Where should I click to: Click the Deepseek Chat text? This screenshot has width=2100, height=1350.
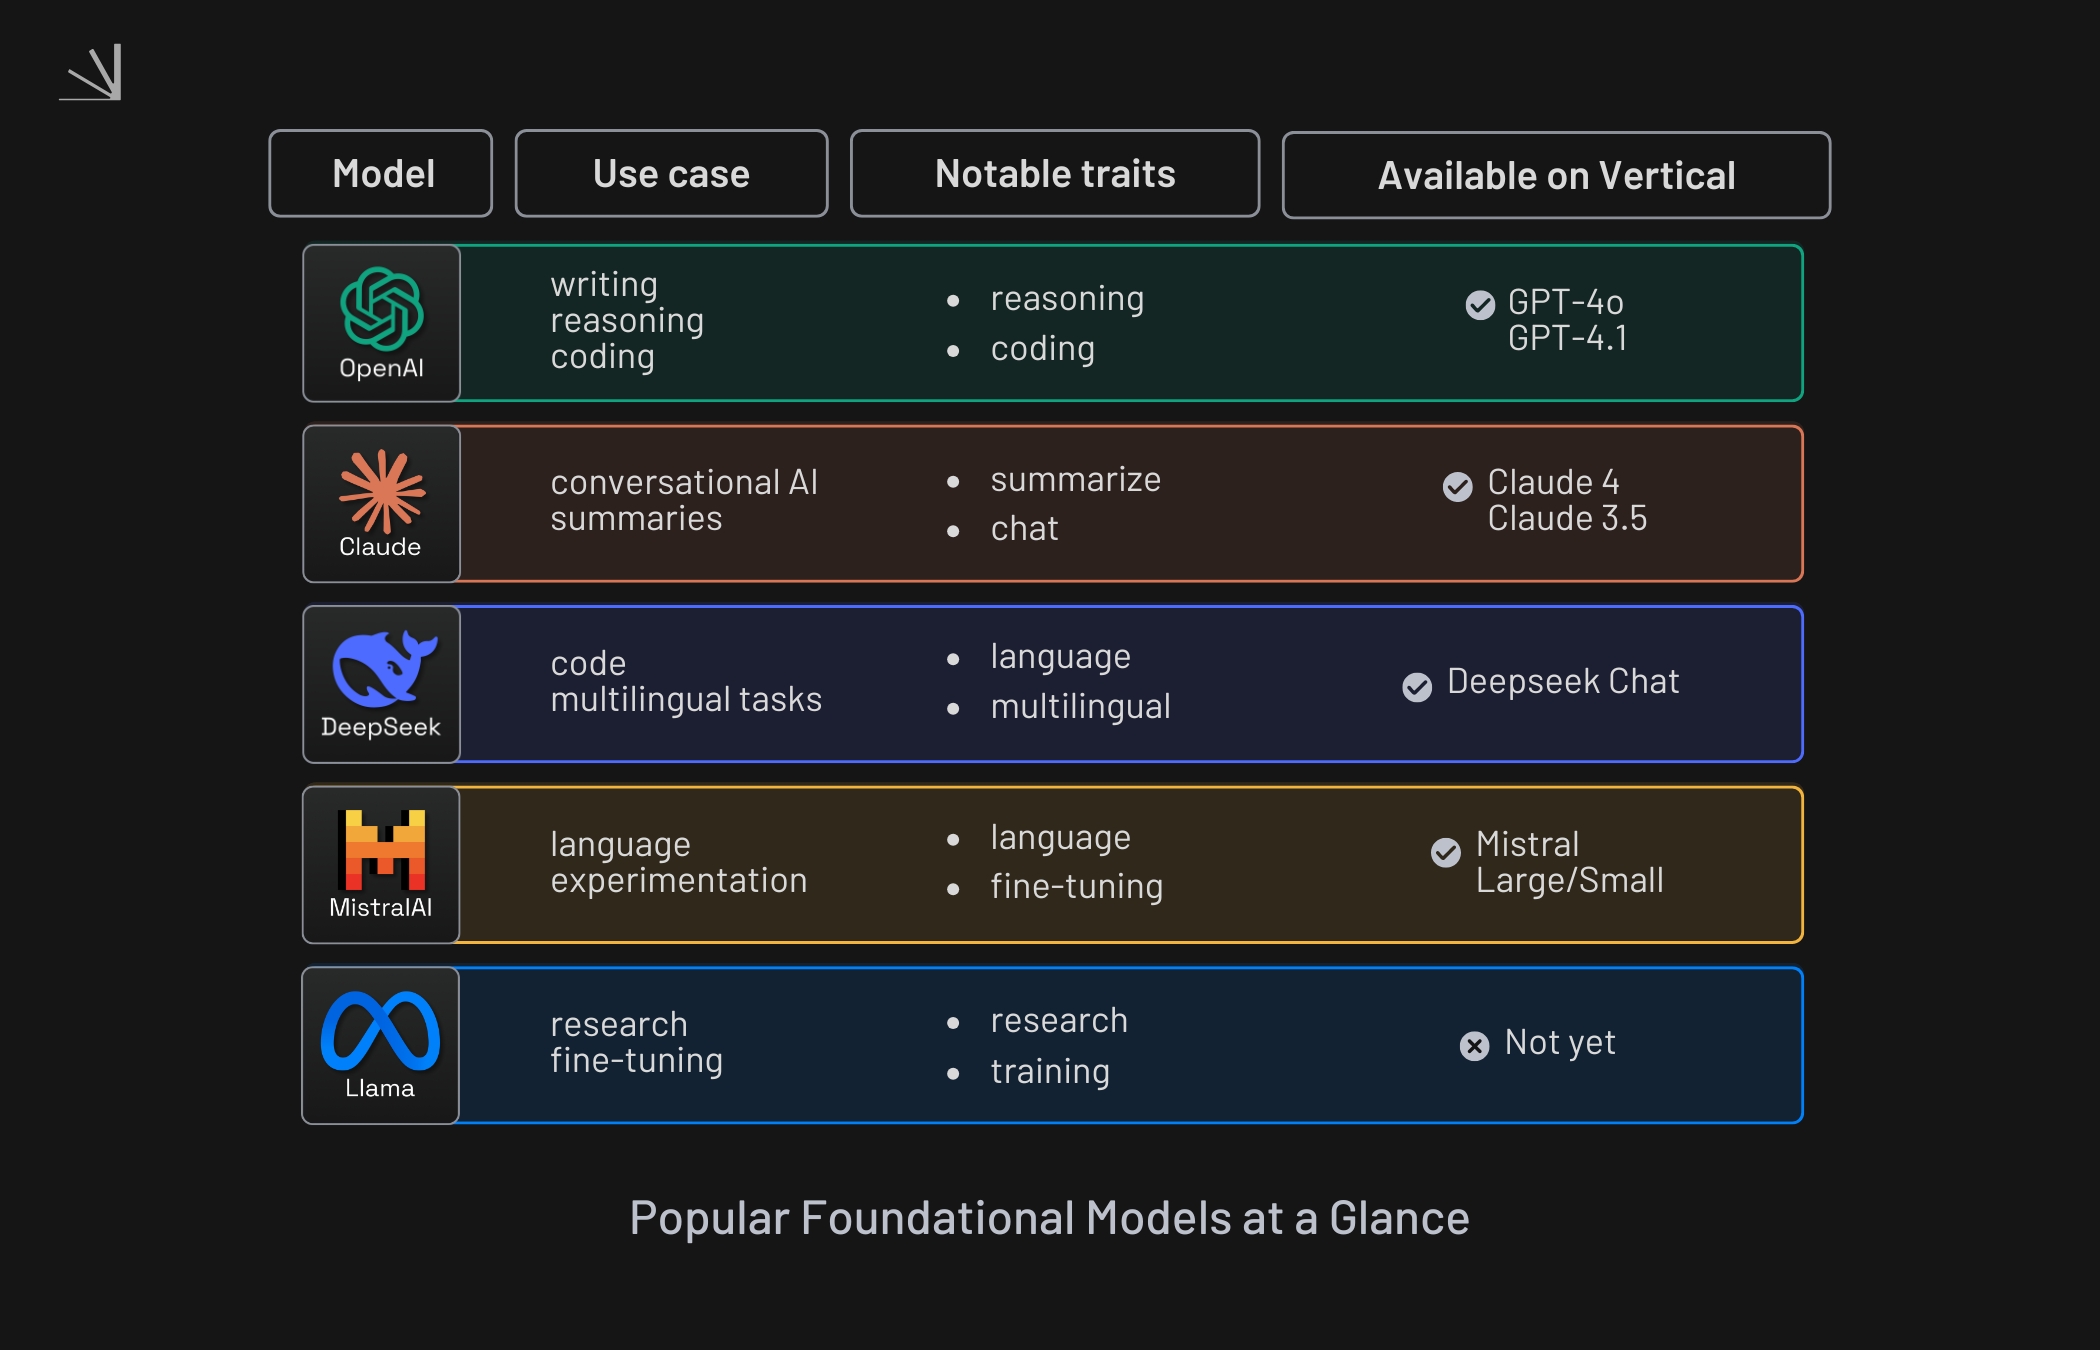pos(1563,682)
